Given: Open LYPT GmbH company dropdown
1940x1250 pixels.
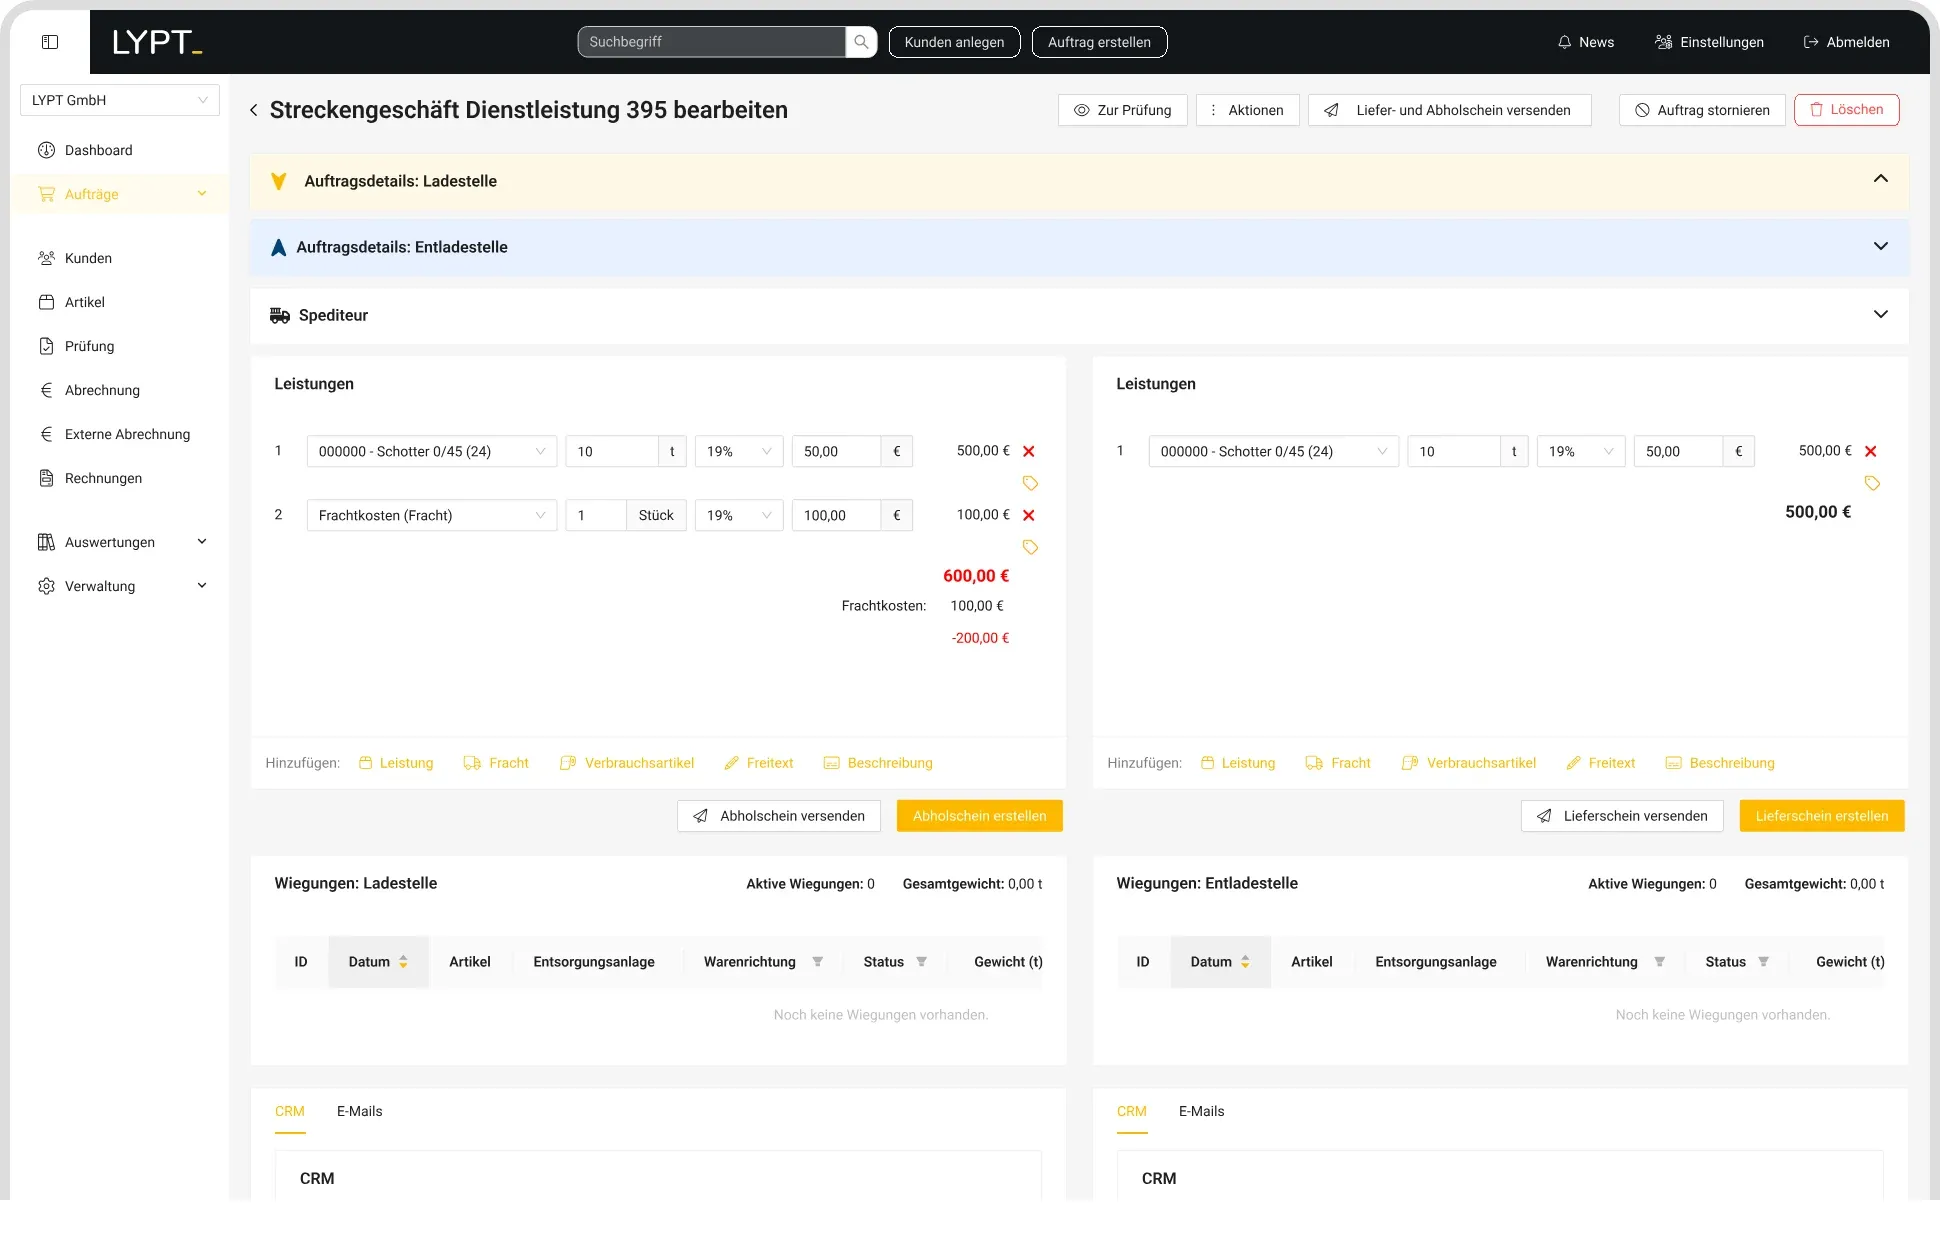Looking at the screenshot, I should (x=120, y=100).
